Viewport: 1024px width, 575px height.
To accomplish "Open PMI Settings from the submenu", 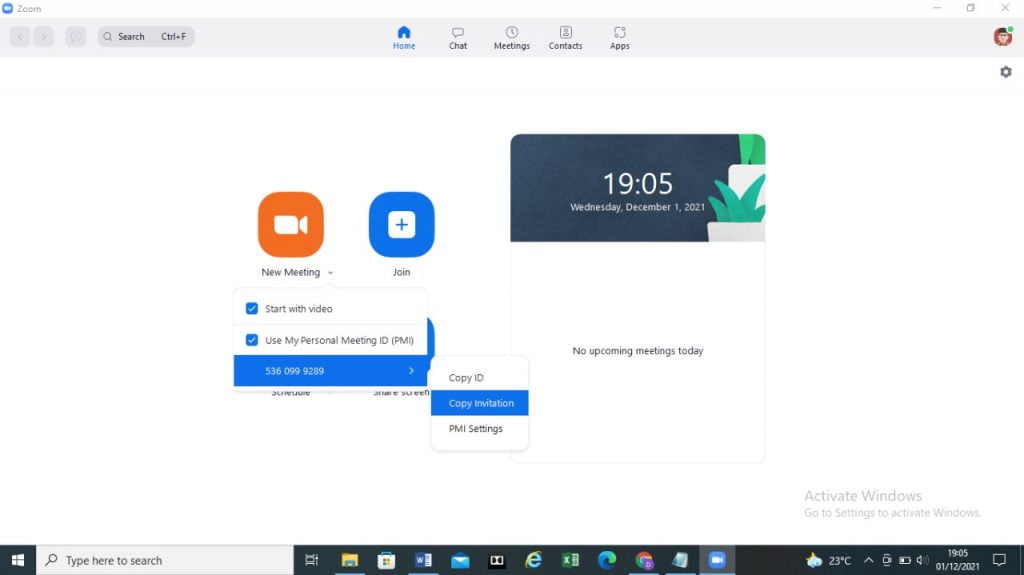I will (x=476, y=429).
